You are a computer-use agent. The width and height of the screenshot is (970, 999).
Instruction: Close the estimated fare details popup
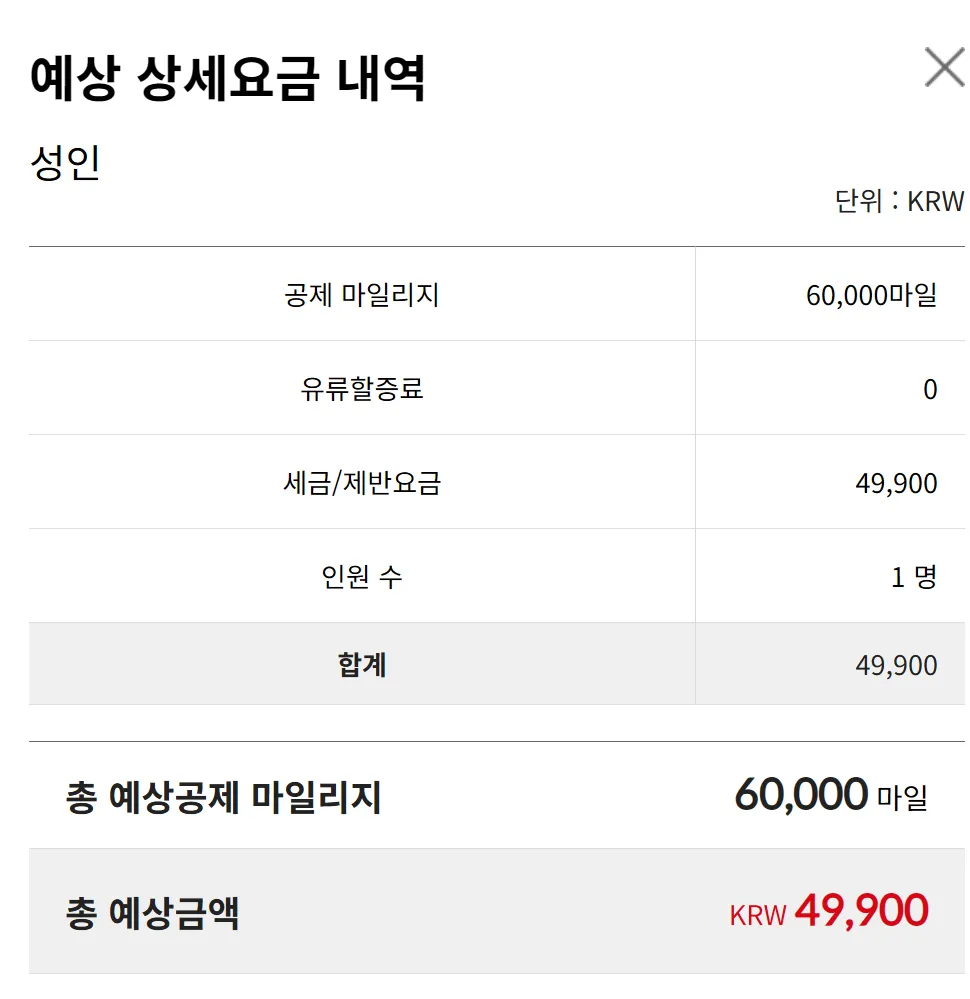(x=943, y=68)
